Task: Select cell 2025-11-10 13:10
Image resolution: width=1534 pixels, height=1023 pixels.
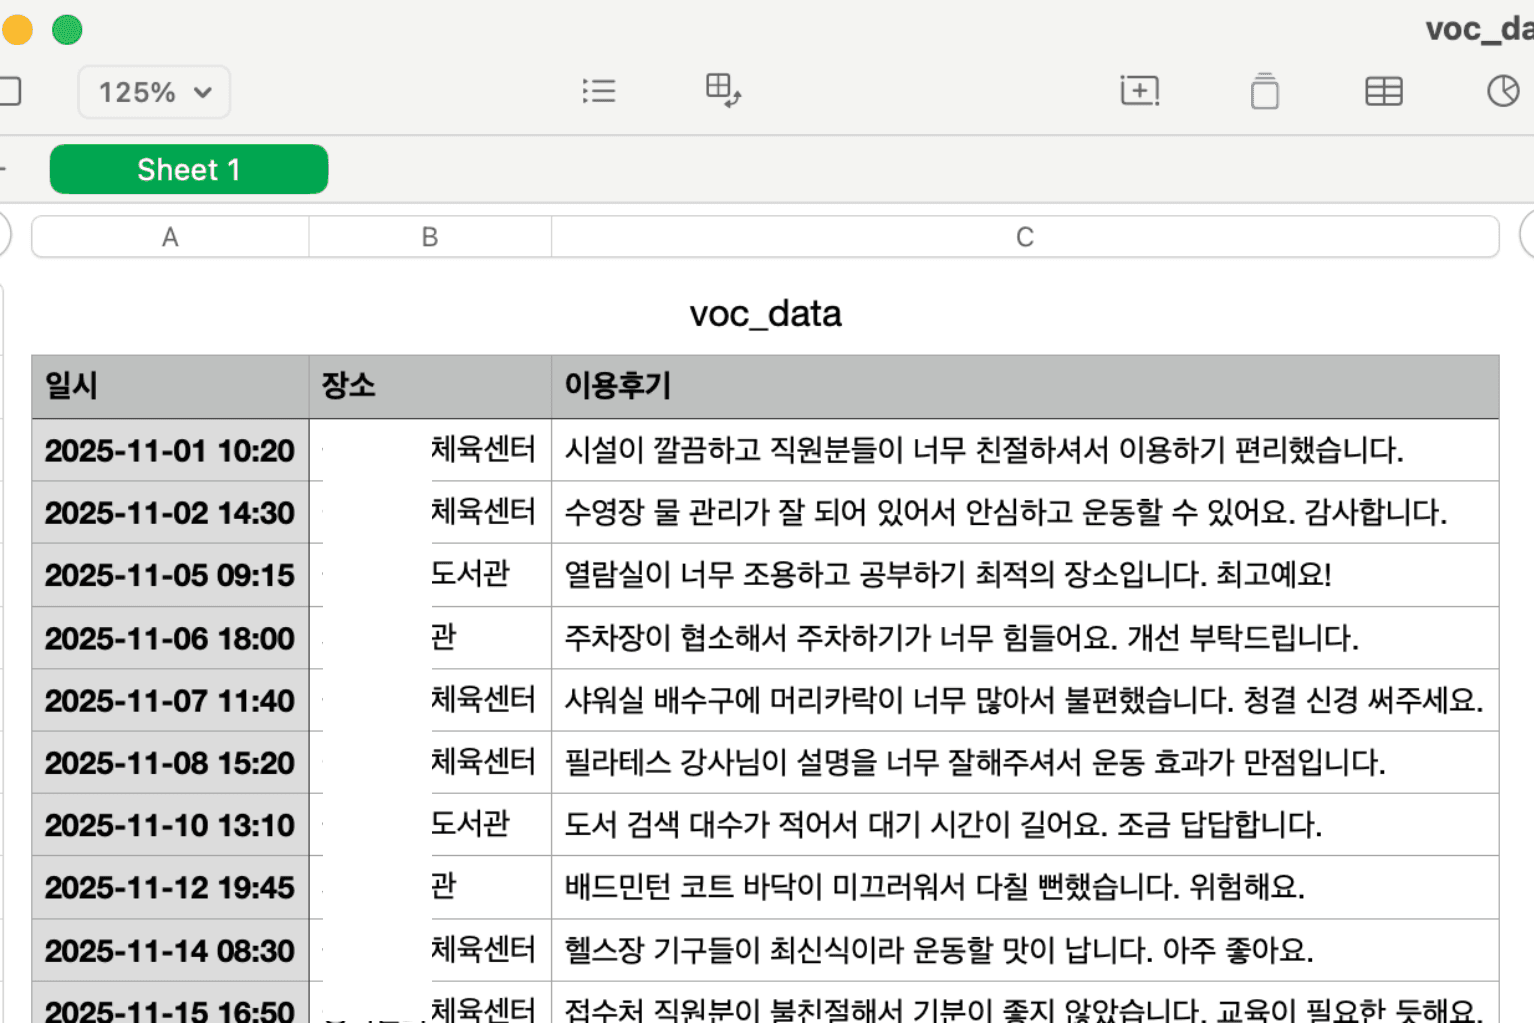Action: coord(170,825)
